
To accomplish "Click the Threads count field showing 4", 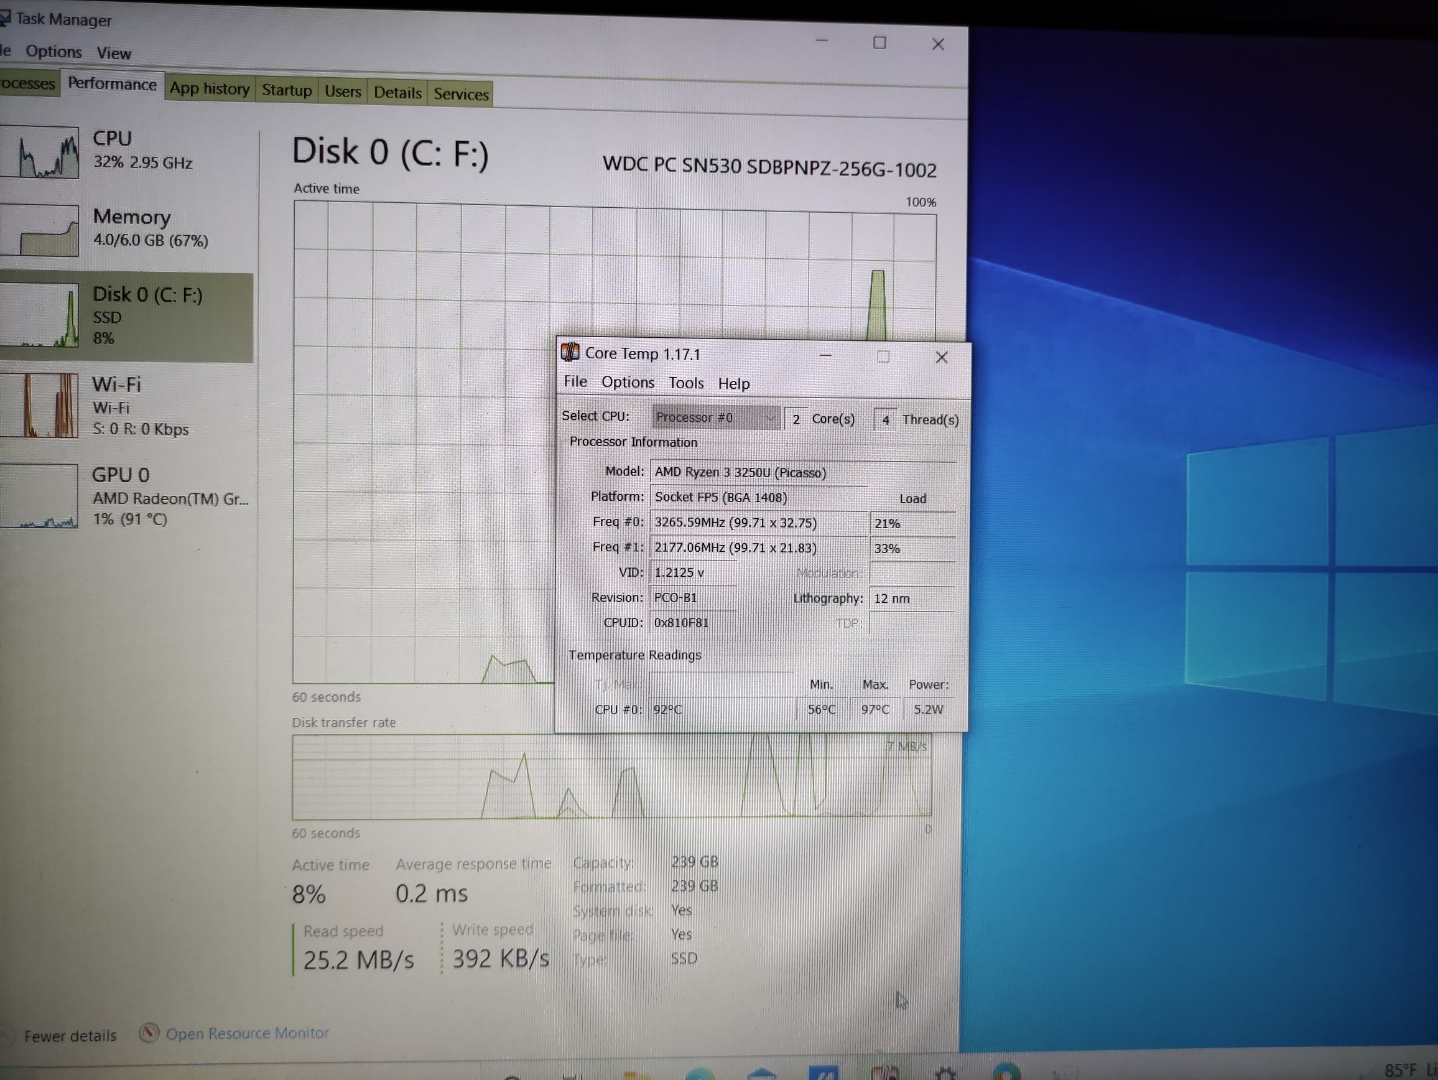I will coord(886,420).
